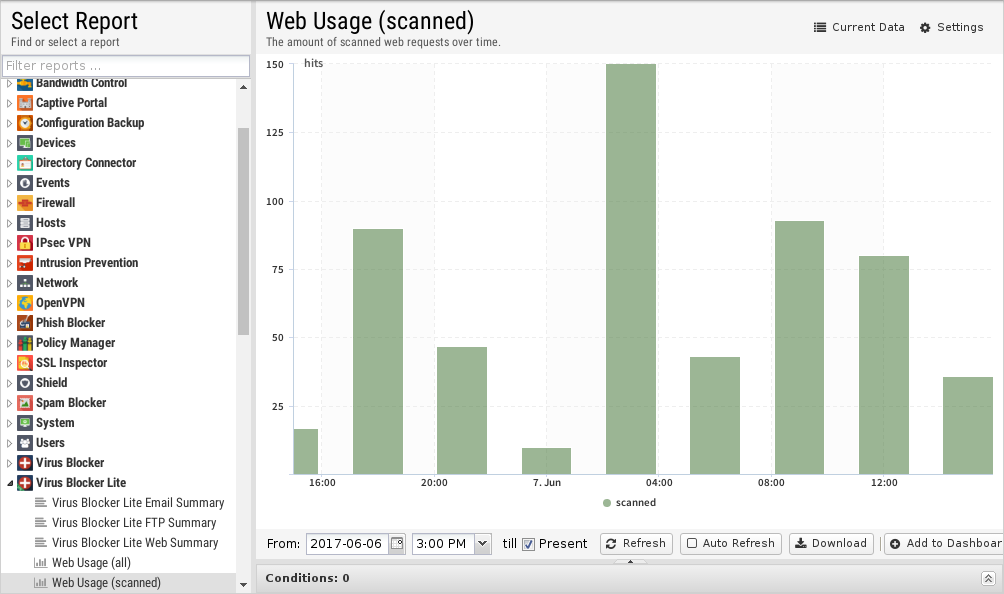Enable the Auto Refresh checkbox button

731,543
